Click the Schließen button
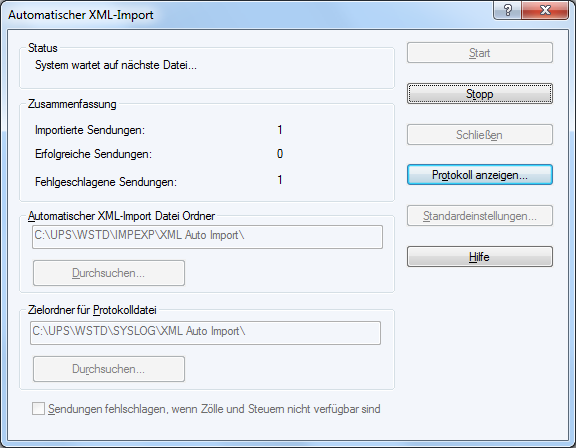The height and width of the screenshot is (448, 576). [479, 135]
